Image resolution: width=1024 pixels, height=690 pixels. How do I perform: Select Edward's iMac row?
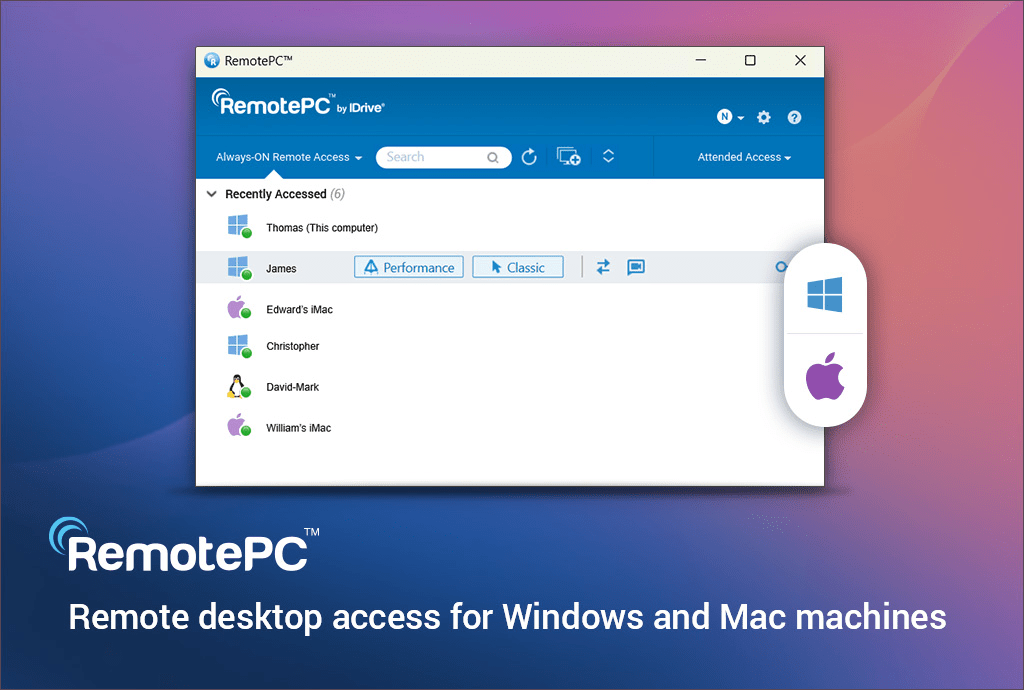(x=509, y=309)
